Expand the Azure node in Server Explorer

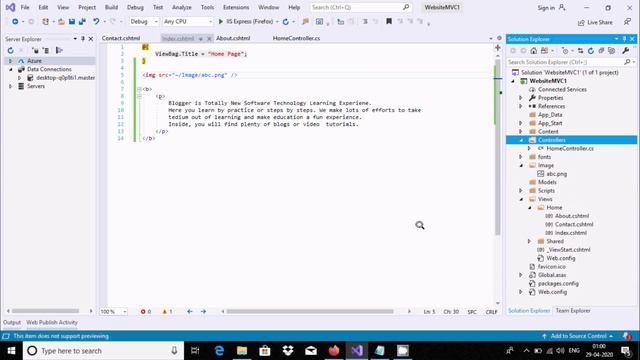(11, 61)
